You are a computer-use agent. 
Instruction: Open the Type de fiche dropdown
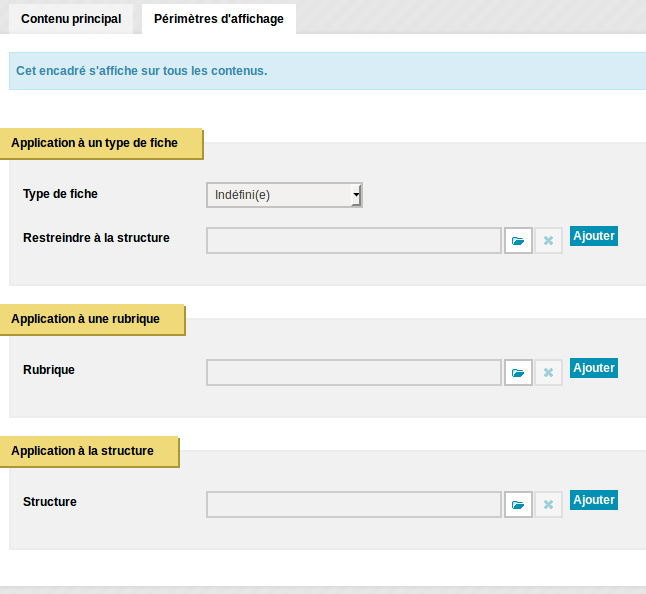click(x=284, y=195)
